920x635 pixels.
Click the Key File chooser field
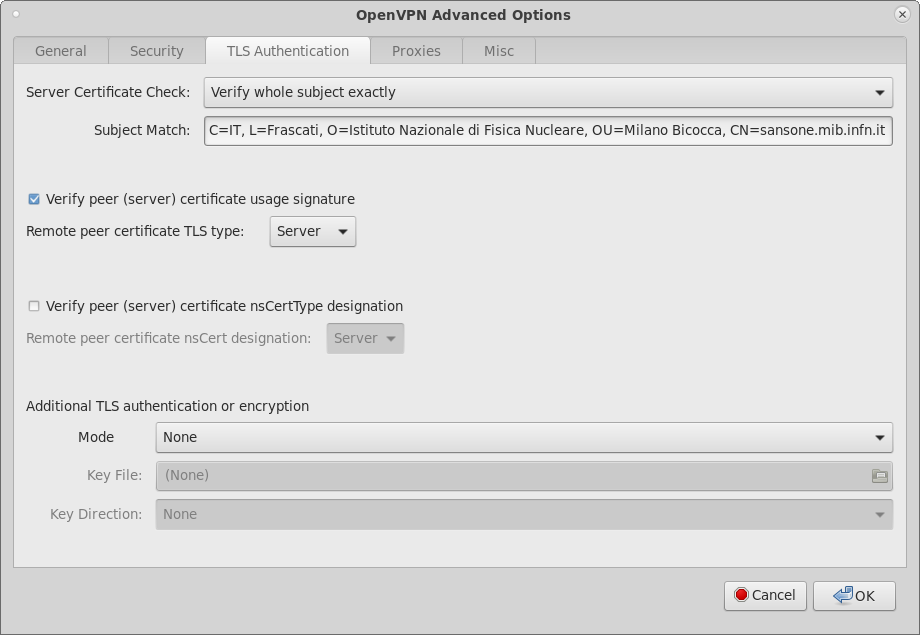[x=524, y=475]
